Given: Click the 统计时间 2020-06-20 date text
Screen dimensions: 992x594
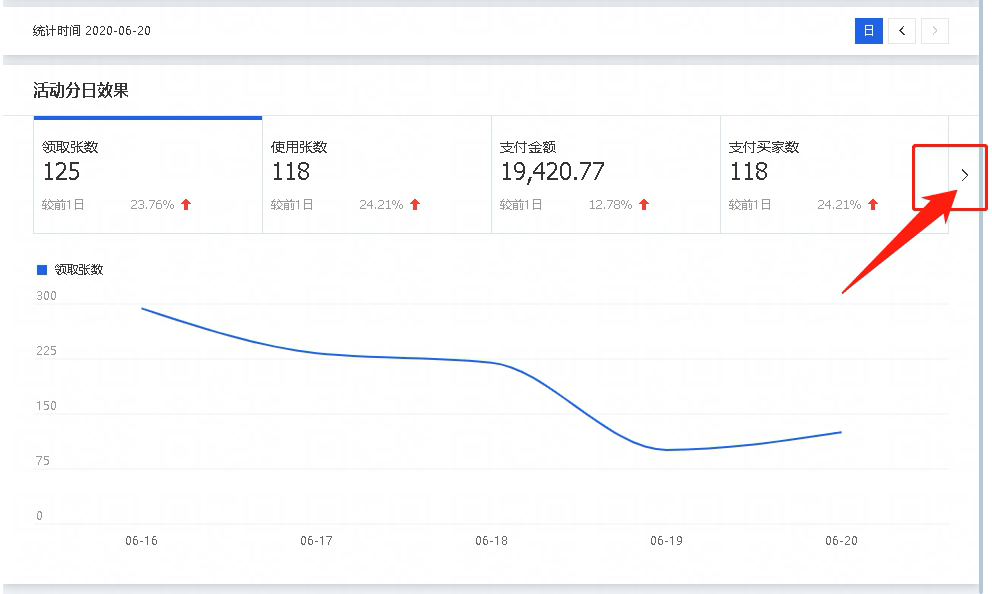Looking at the screenshot, I should 92,31.
